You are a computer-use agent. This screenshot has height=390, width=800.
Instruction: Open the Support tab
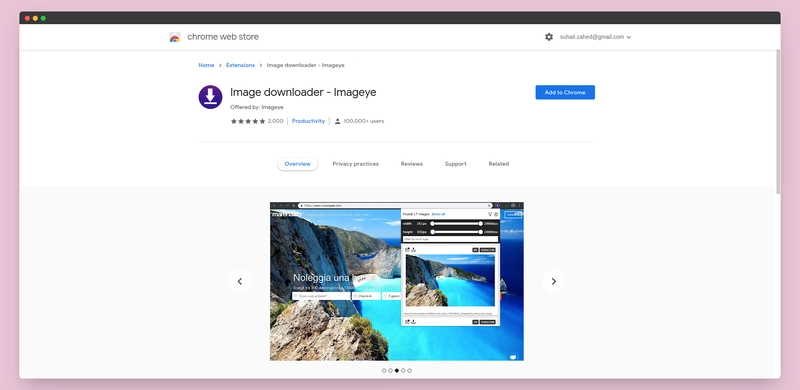click(x=456, y=164)
